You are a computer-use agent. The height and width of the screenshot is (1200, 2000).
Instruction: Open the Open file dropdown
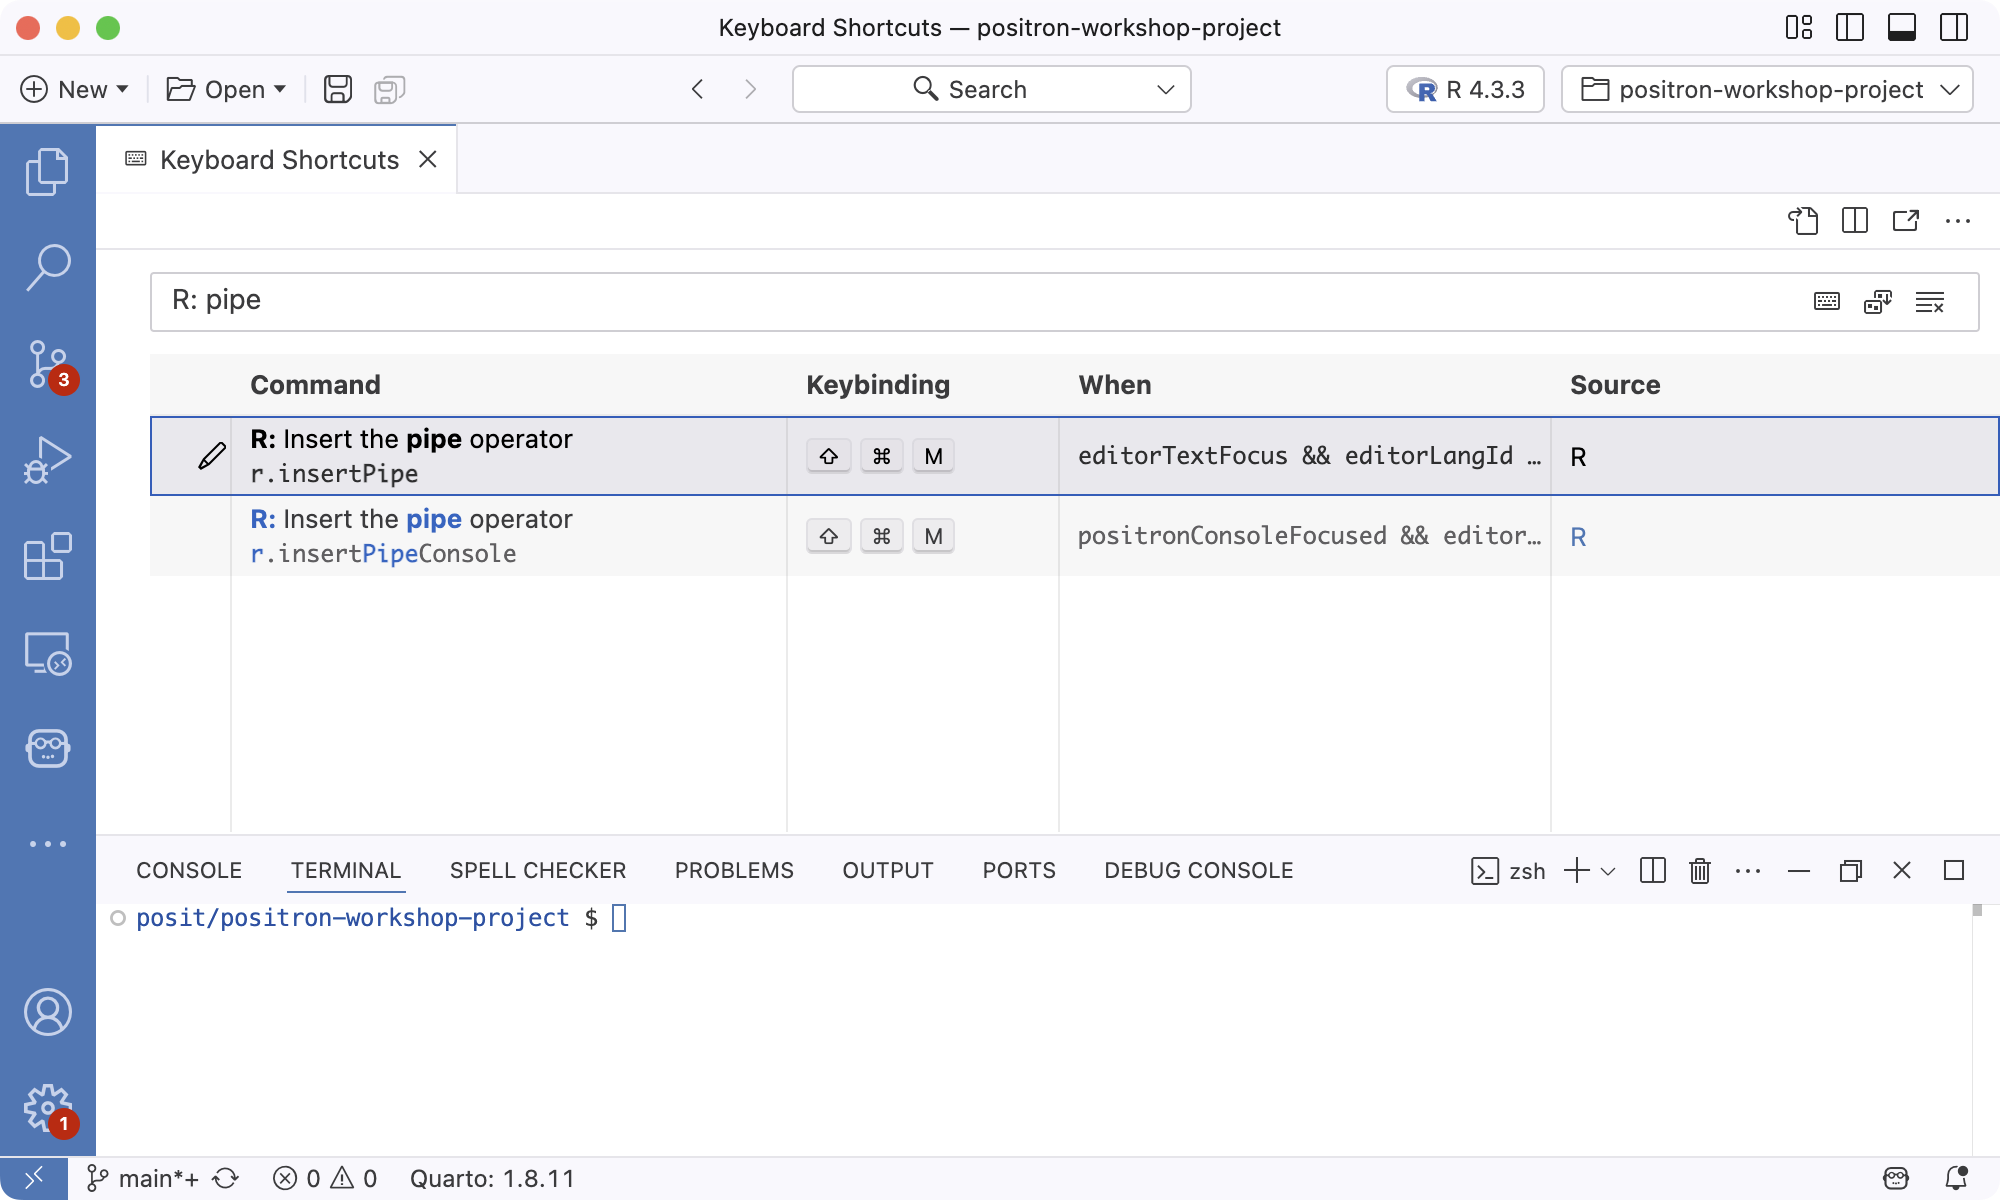click(226, 89)
